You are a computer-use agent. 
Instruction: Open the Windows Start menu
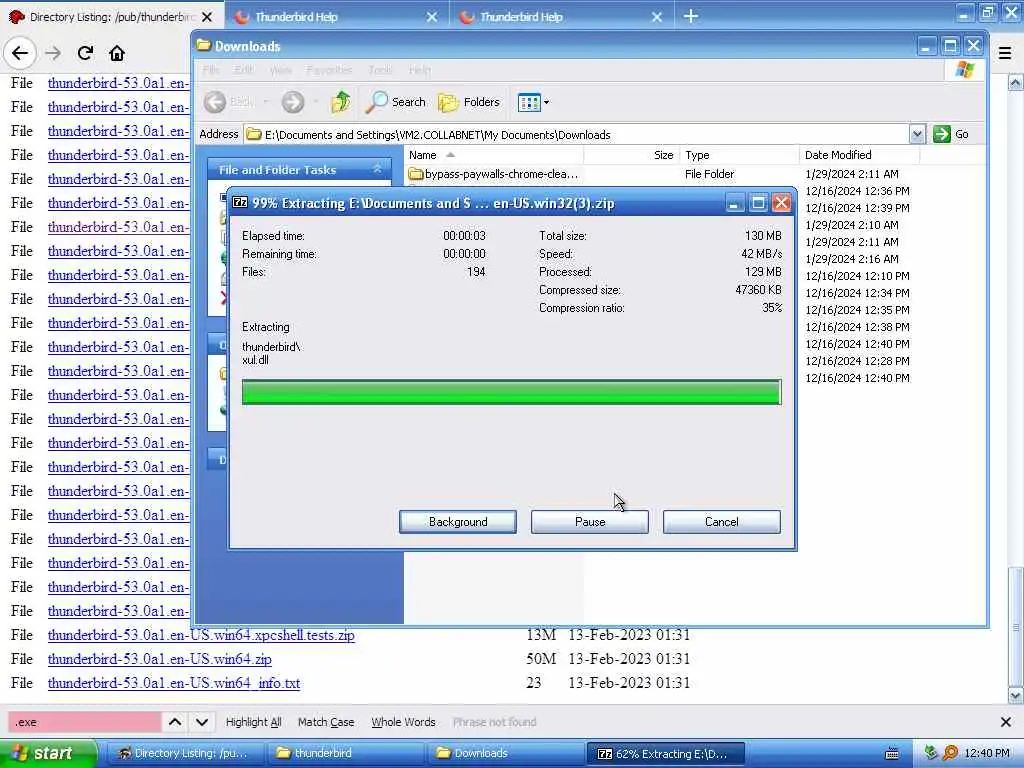click(48, 753)
